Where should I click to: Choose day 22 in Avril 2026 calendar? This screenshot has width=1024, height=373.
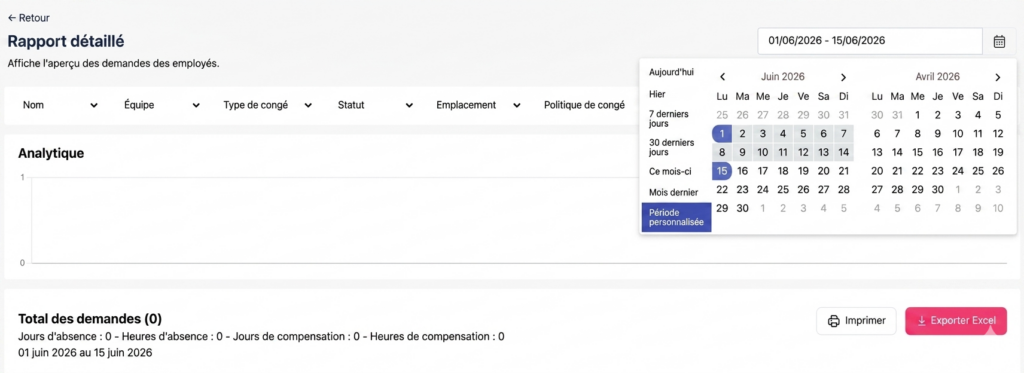click(917, 171)
